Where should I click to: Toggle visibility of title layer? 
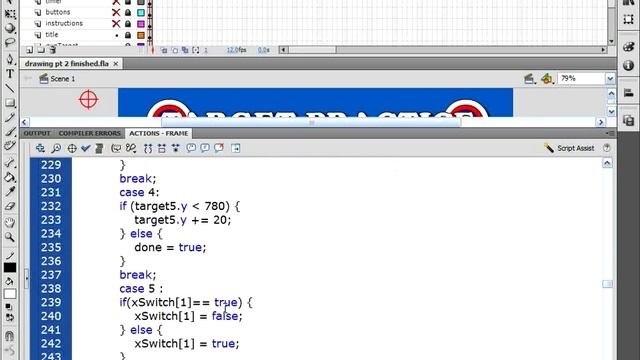click(x=116, y=36)
